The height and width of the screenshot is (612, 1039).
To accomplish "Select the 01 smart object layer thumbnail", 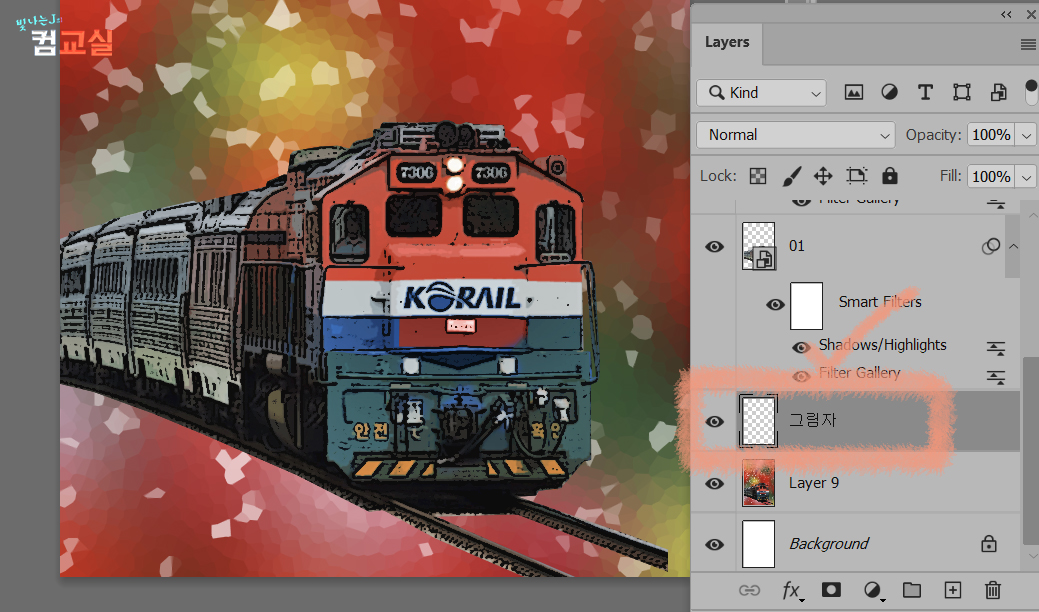I will point(758,246).
